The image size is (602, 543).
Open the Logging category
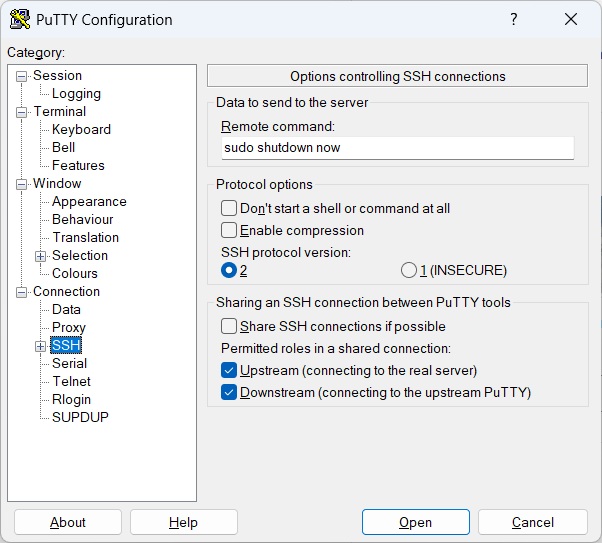click(76, 94)
